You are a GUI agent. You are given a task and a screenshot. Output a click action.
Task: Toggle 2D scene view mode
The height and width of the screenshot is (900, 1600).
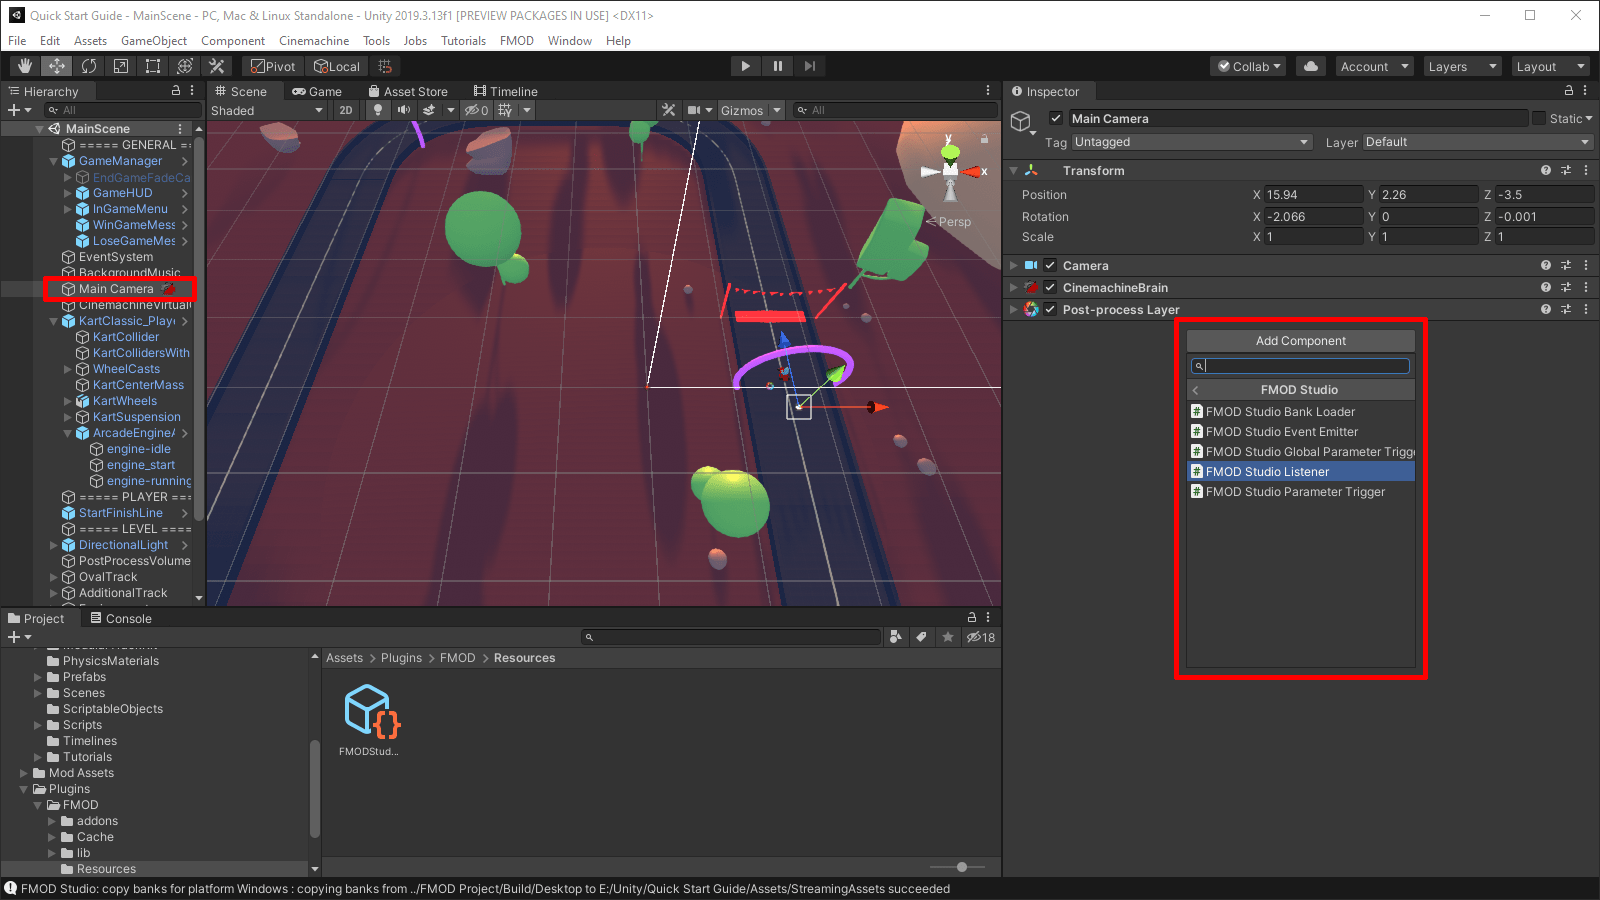pos(346,110)
